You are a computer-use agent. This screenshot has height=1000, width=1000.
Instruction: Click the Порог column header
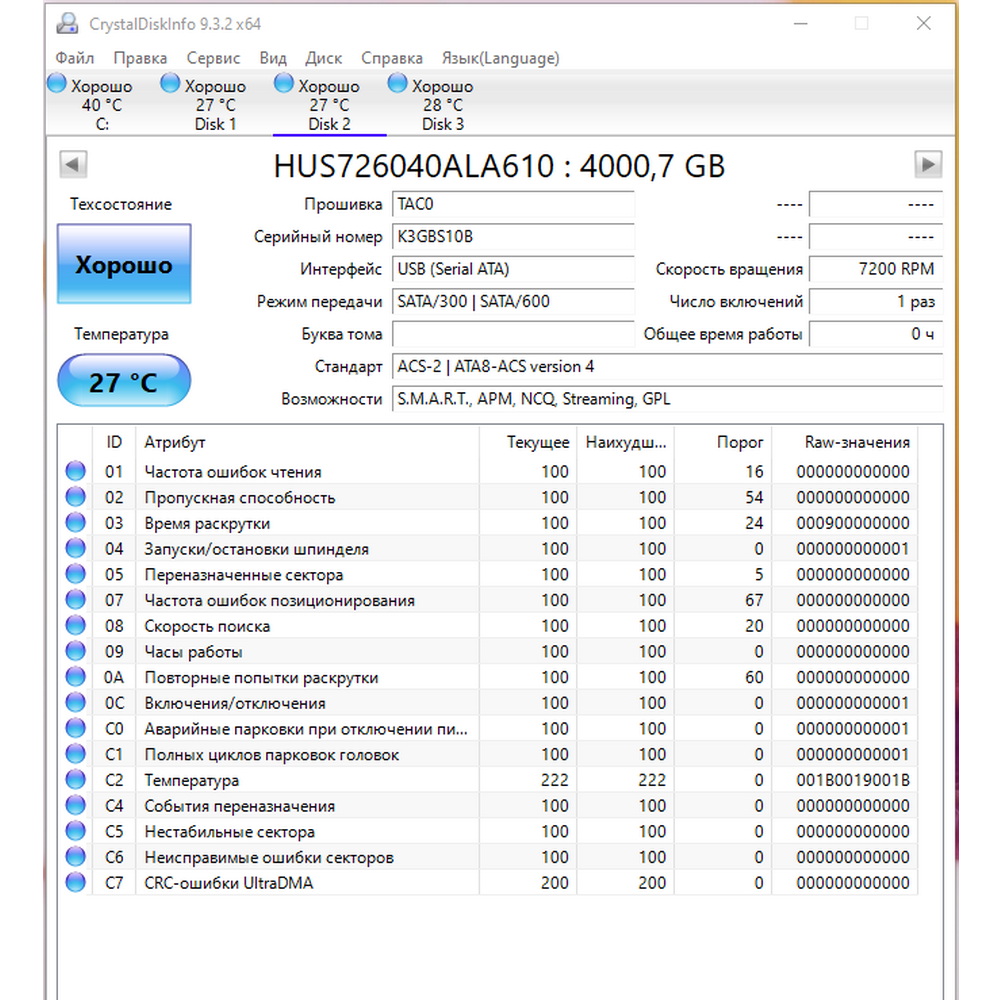pos(723,442)
